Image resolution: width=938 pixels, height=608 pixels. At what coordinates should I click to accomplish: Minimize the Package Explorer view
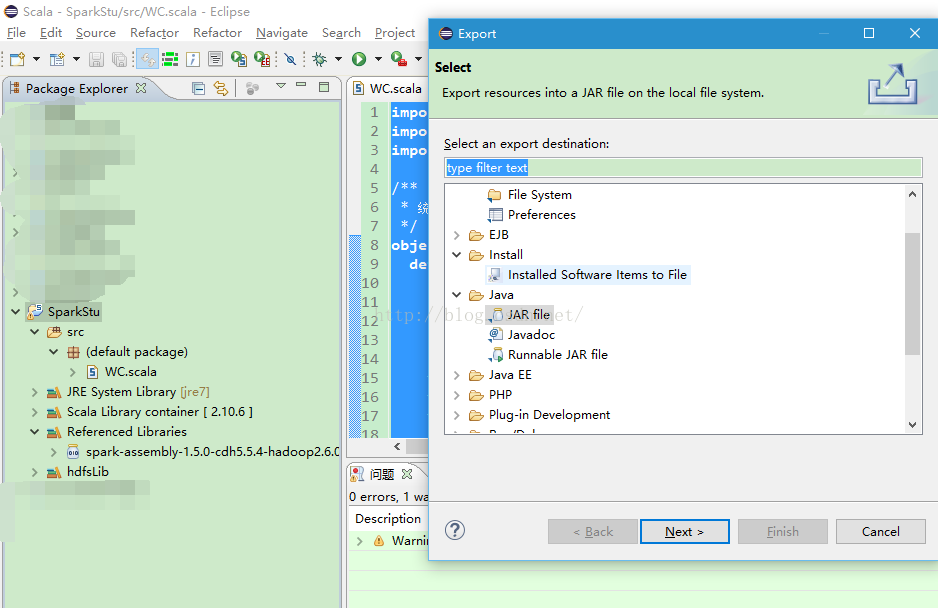301,86
